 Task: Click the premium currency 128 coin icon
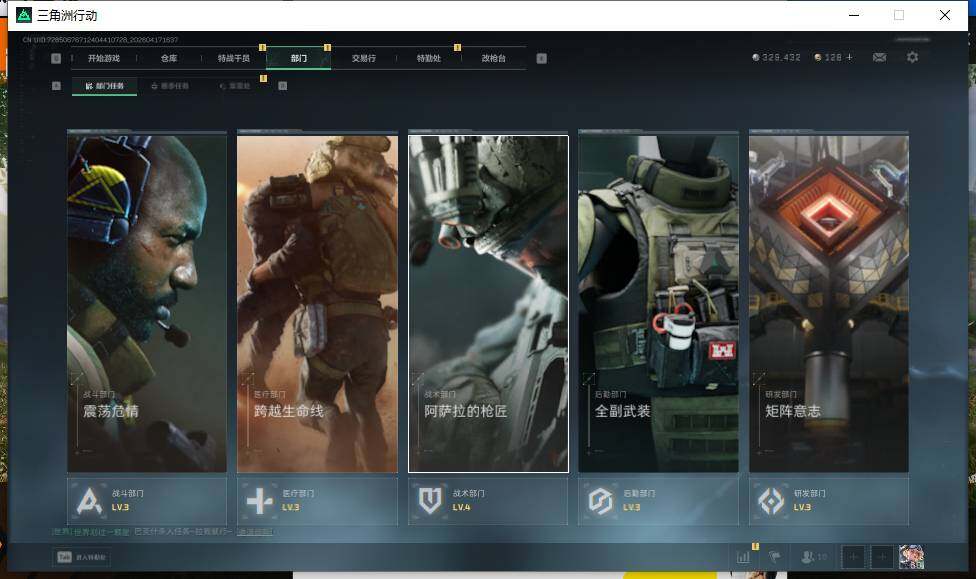(818, 57)
